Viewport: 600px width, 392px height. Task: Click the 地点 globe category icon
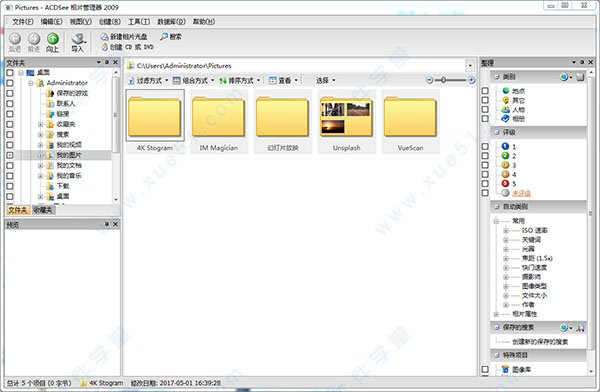[505, 91]
